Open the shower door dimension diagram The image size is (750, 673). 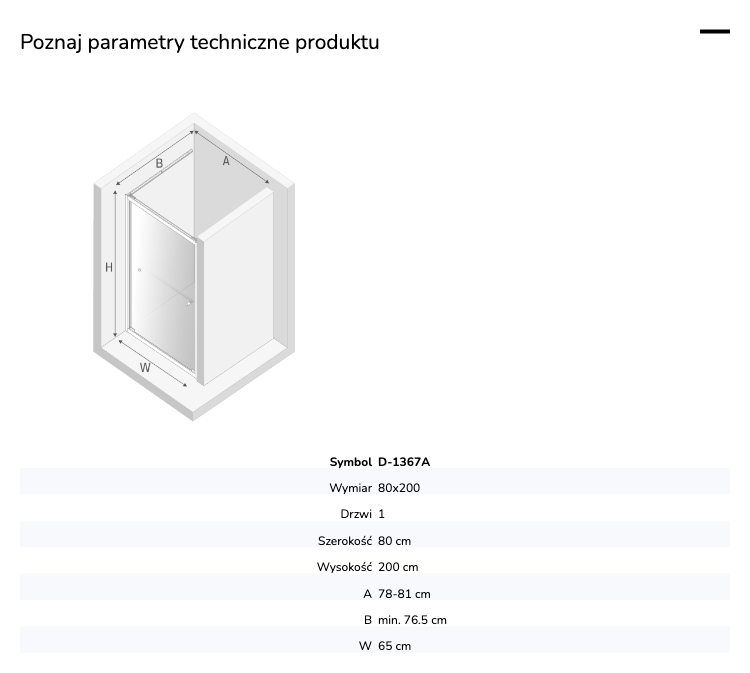[x=194, y=267]
